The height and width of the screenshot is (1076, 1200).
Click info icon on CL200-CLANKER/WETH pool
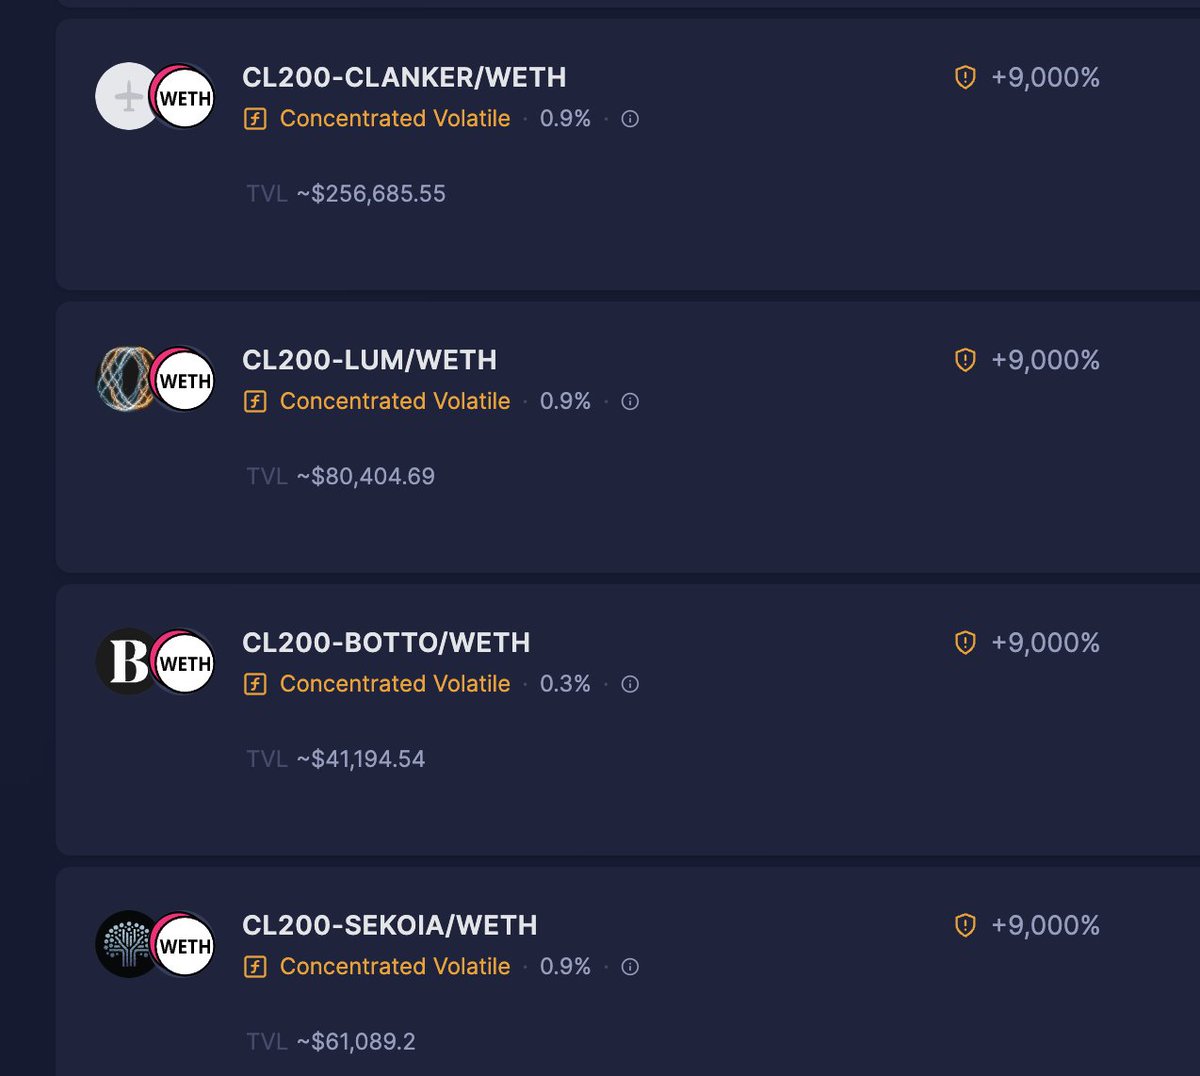(630, 119)
